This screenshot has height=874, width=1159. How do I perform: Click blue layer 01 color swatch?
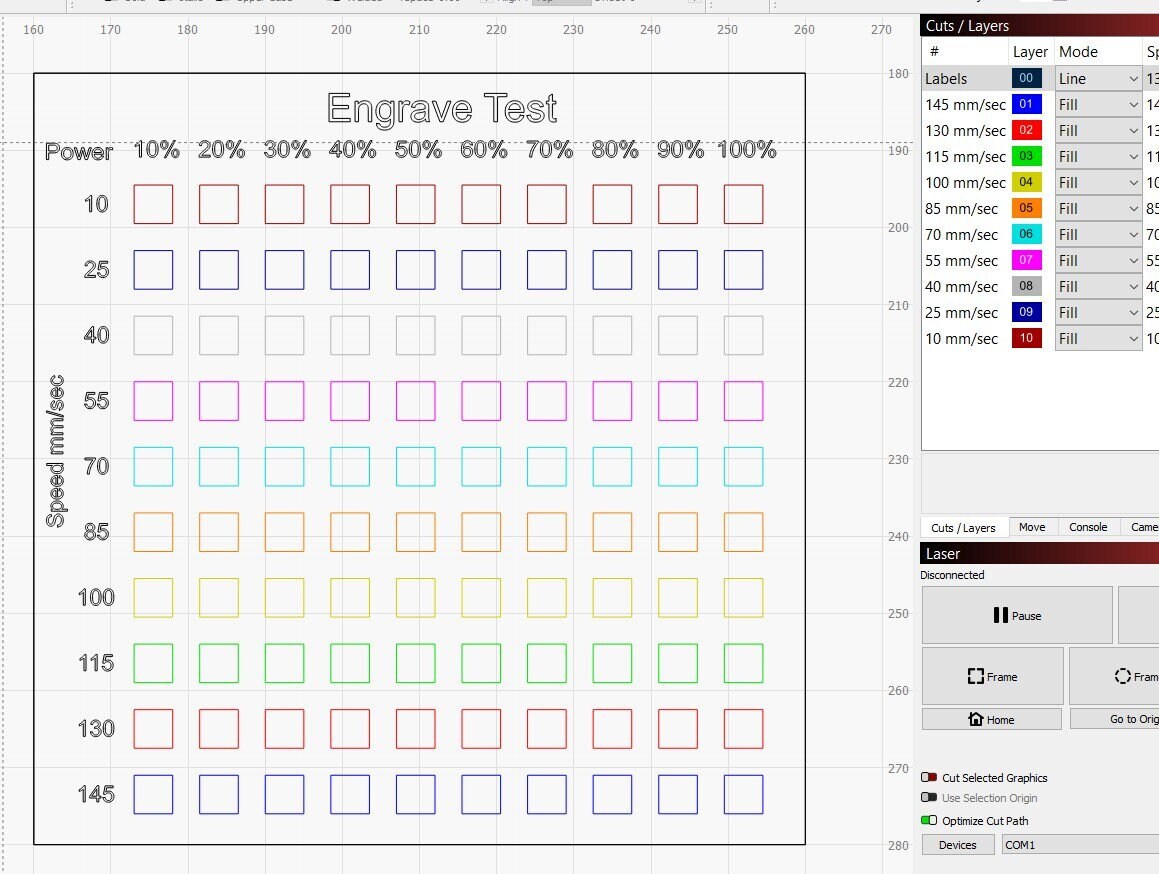pos(1027,104)
